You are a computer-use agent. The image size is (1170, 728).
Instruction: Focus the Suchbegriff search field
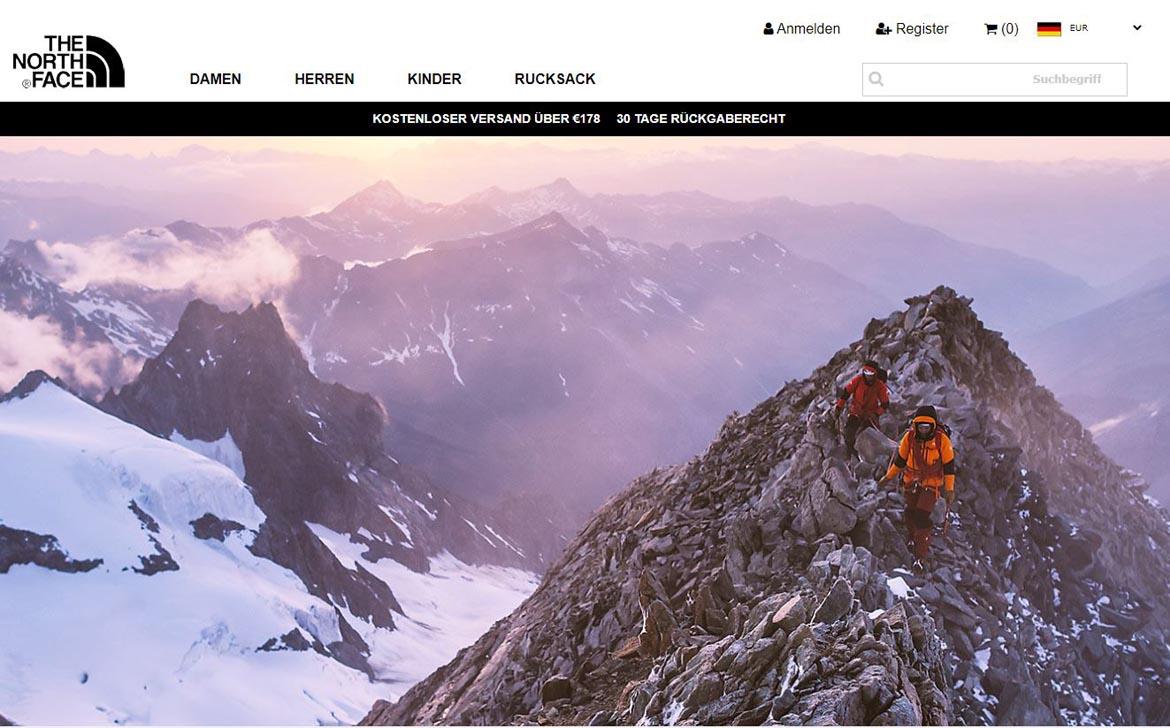point(995,79)
